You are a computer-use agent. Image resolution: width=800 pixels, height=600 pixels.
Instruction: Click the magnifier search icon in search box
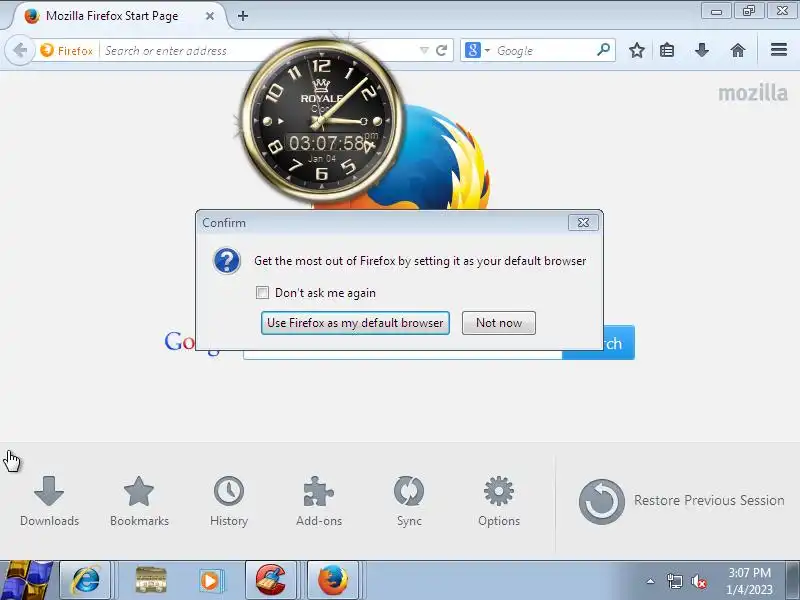pos(604,50)
